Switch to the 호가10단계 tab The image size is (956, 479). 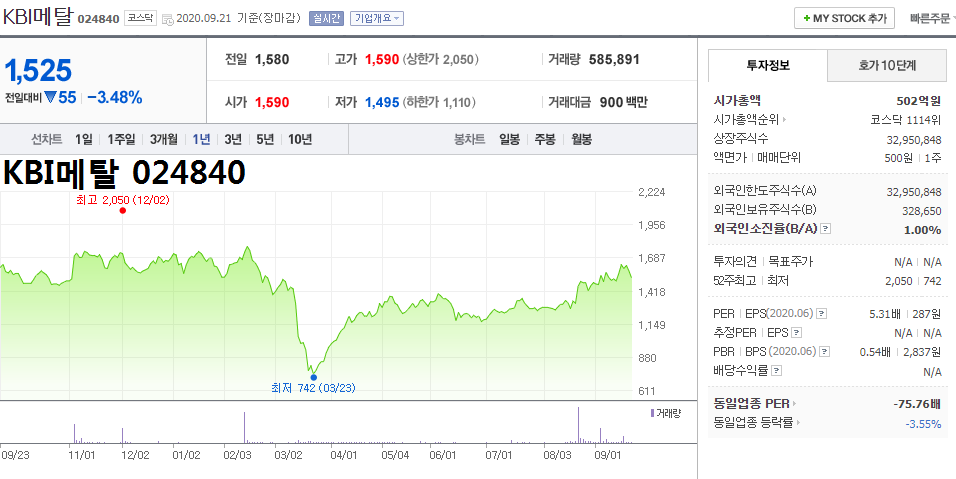tap(887, 66)
